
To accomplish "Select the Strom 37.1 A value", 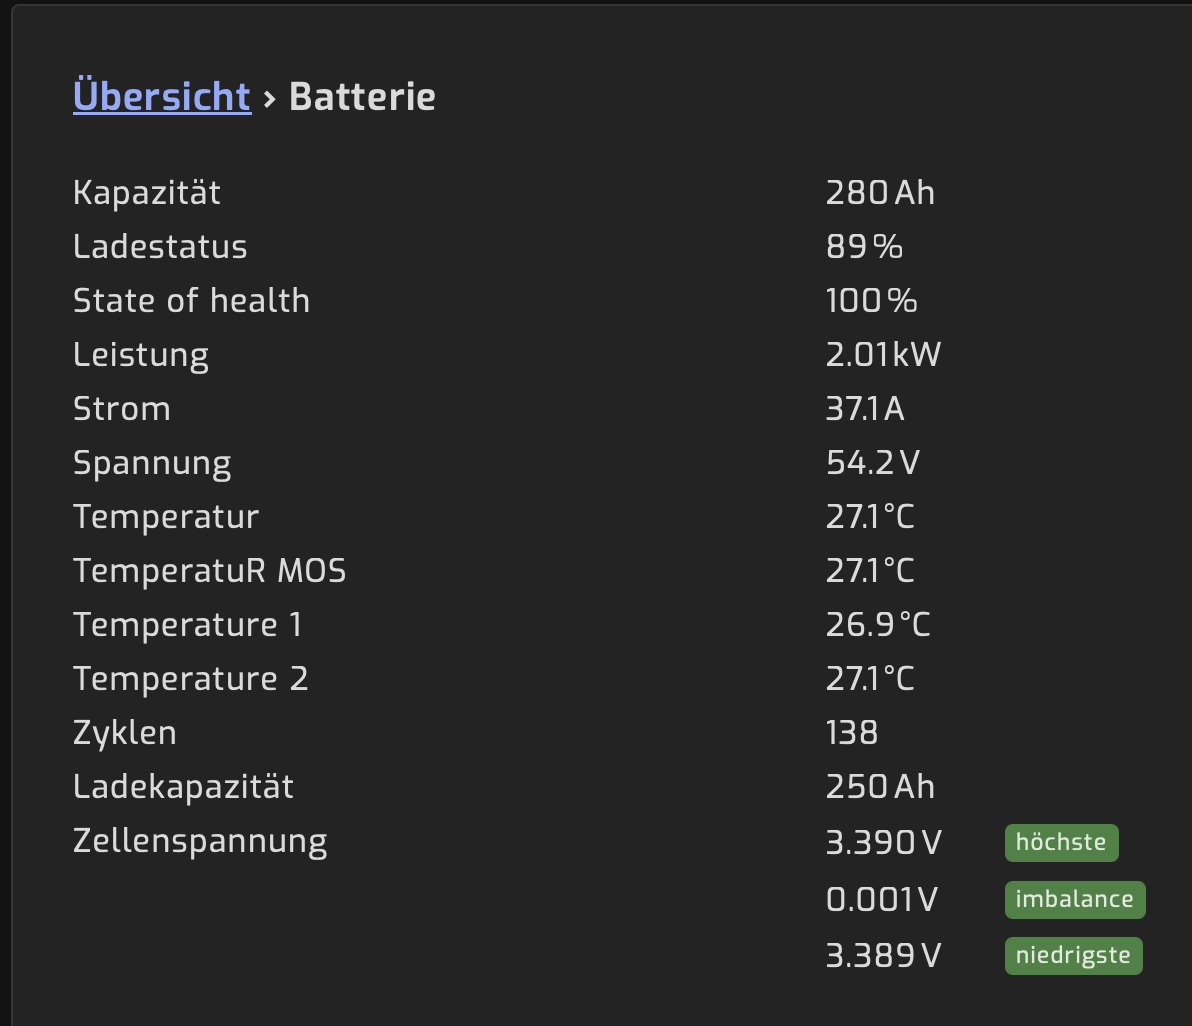I will (x=865, y=409).
